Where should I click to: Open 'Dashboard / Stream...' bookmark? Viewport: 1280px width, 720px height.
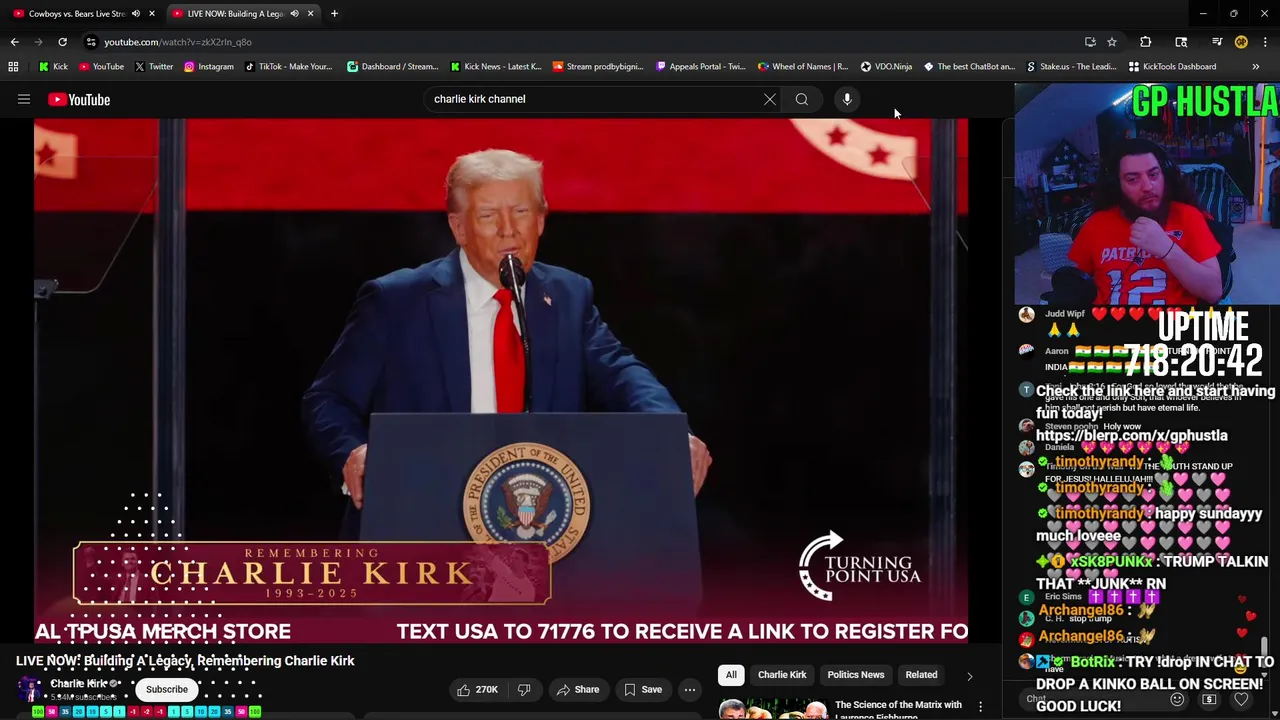pos(393,66)
